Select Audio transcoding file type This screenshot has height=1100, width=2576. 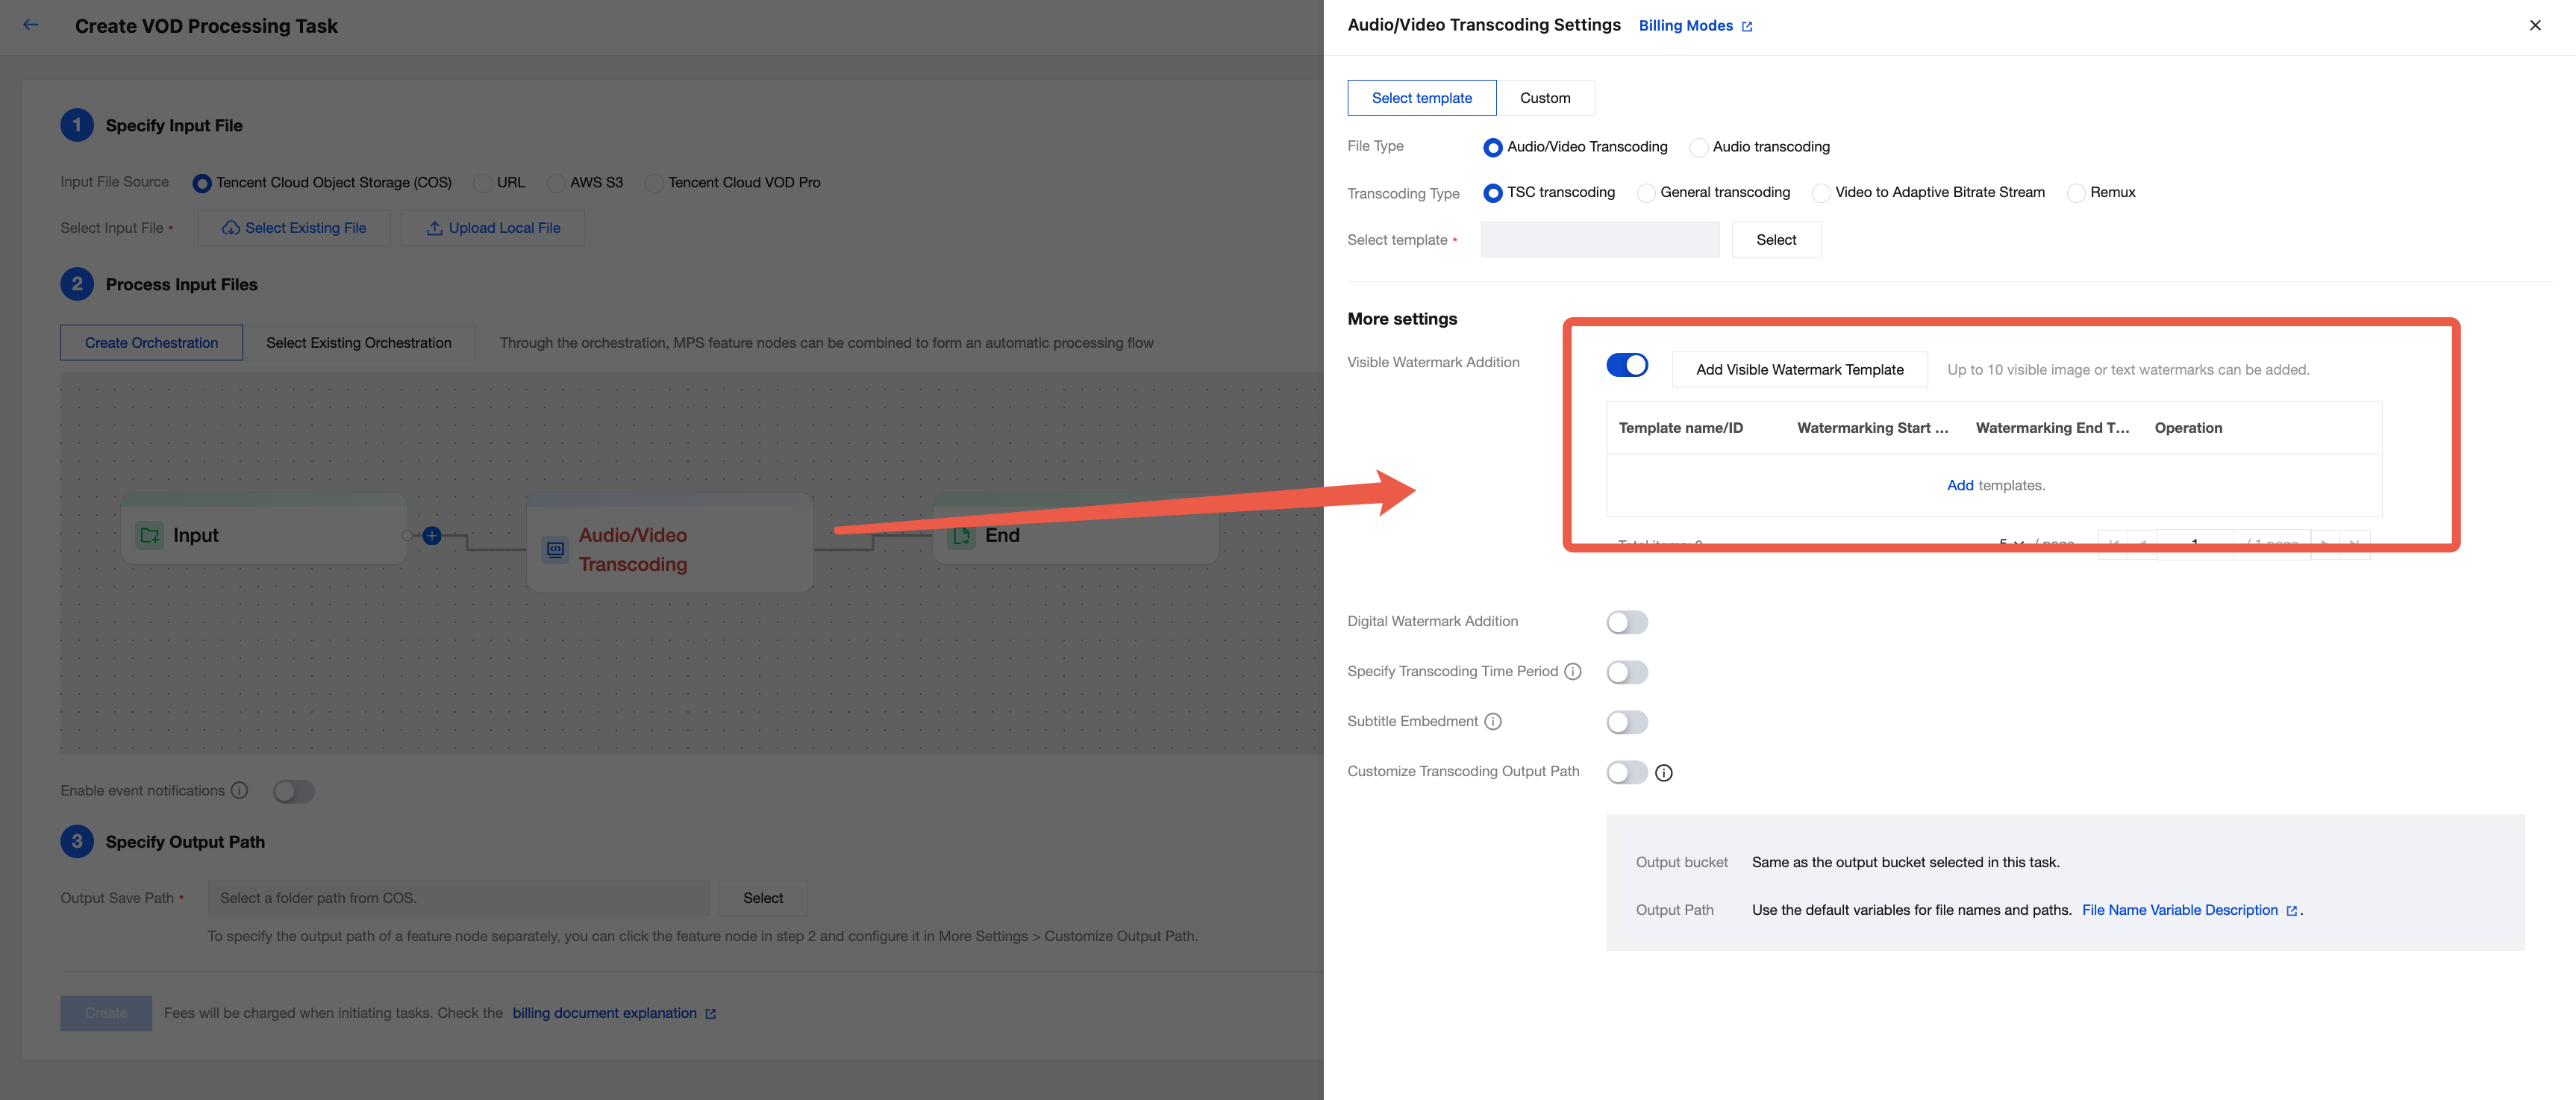[1699, 147]
